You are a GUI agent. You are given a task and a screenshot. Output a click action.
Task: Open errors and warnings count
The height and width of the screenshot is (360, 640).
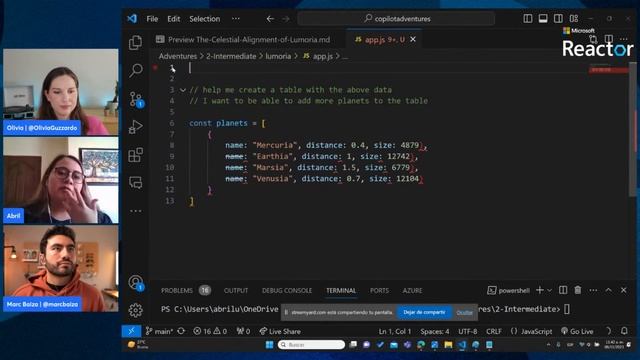pos(210,331)
